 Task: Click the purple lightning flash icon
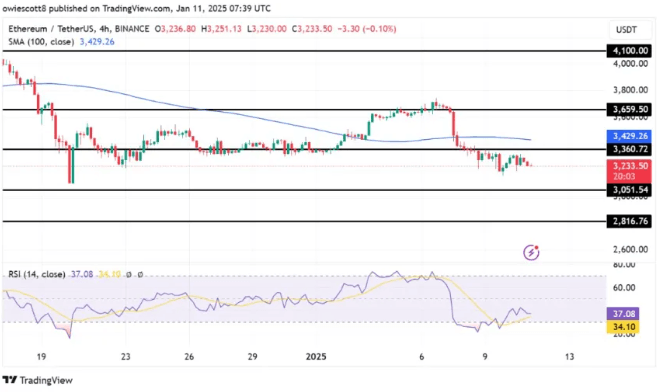coord(531,252)
